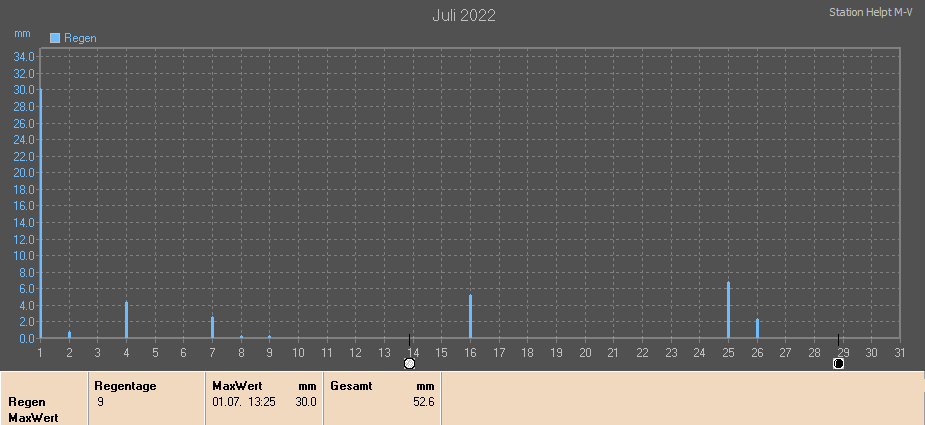Screen dimensions: 925x425
Task: Click the rain bar on day 26
Action: point(757,328)
